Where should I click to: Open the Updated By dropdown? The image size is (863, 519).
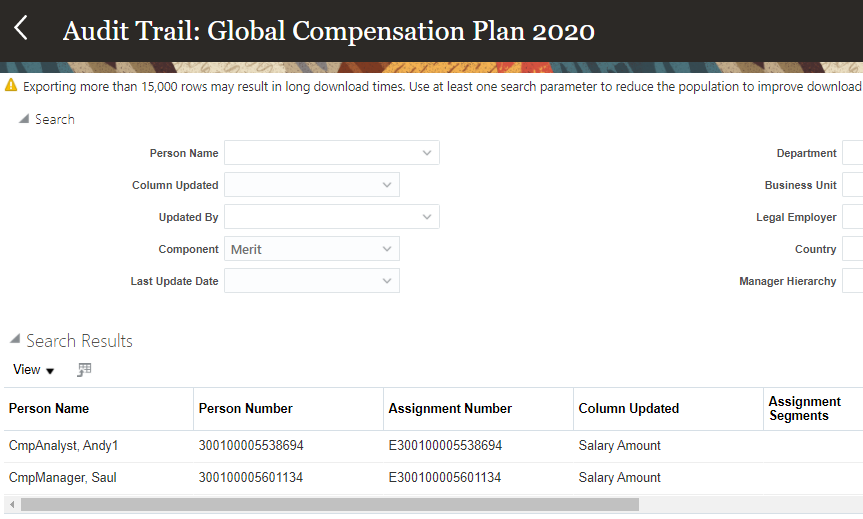(x=427, y=217)
